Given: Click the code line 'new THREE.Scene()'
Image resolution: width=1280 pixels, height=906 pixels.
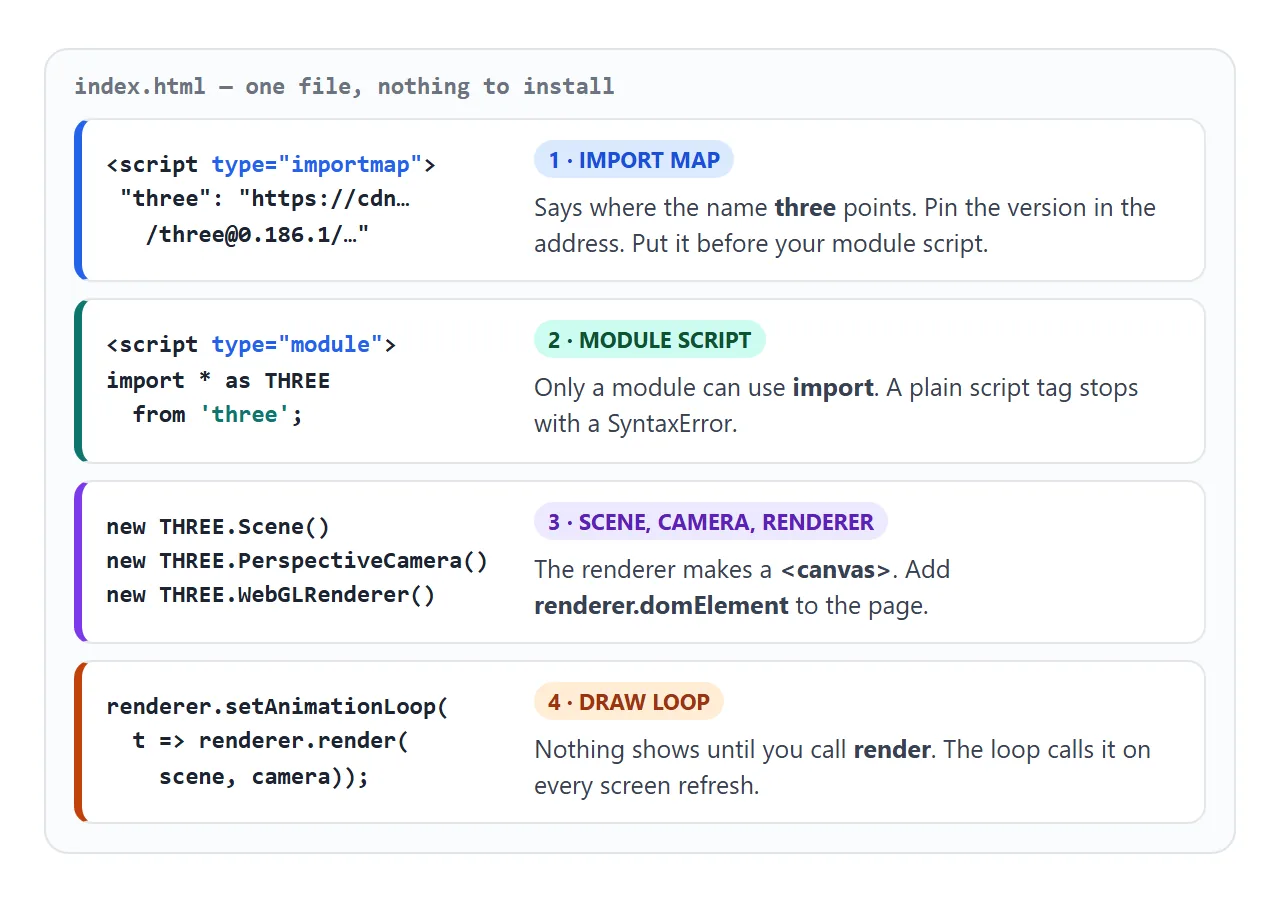Looking at the screenshot, I should pos(218,527).
